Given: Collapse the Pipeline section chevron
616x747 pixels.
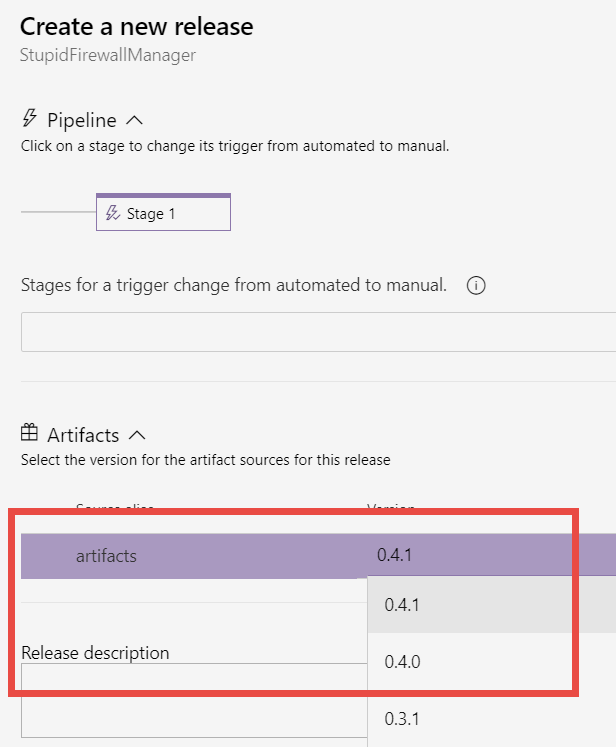Looking at the screenshot, I should 134,120.
